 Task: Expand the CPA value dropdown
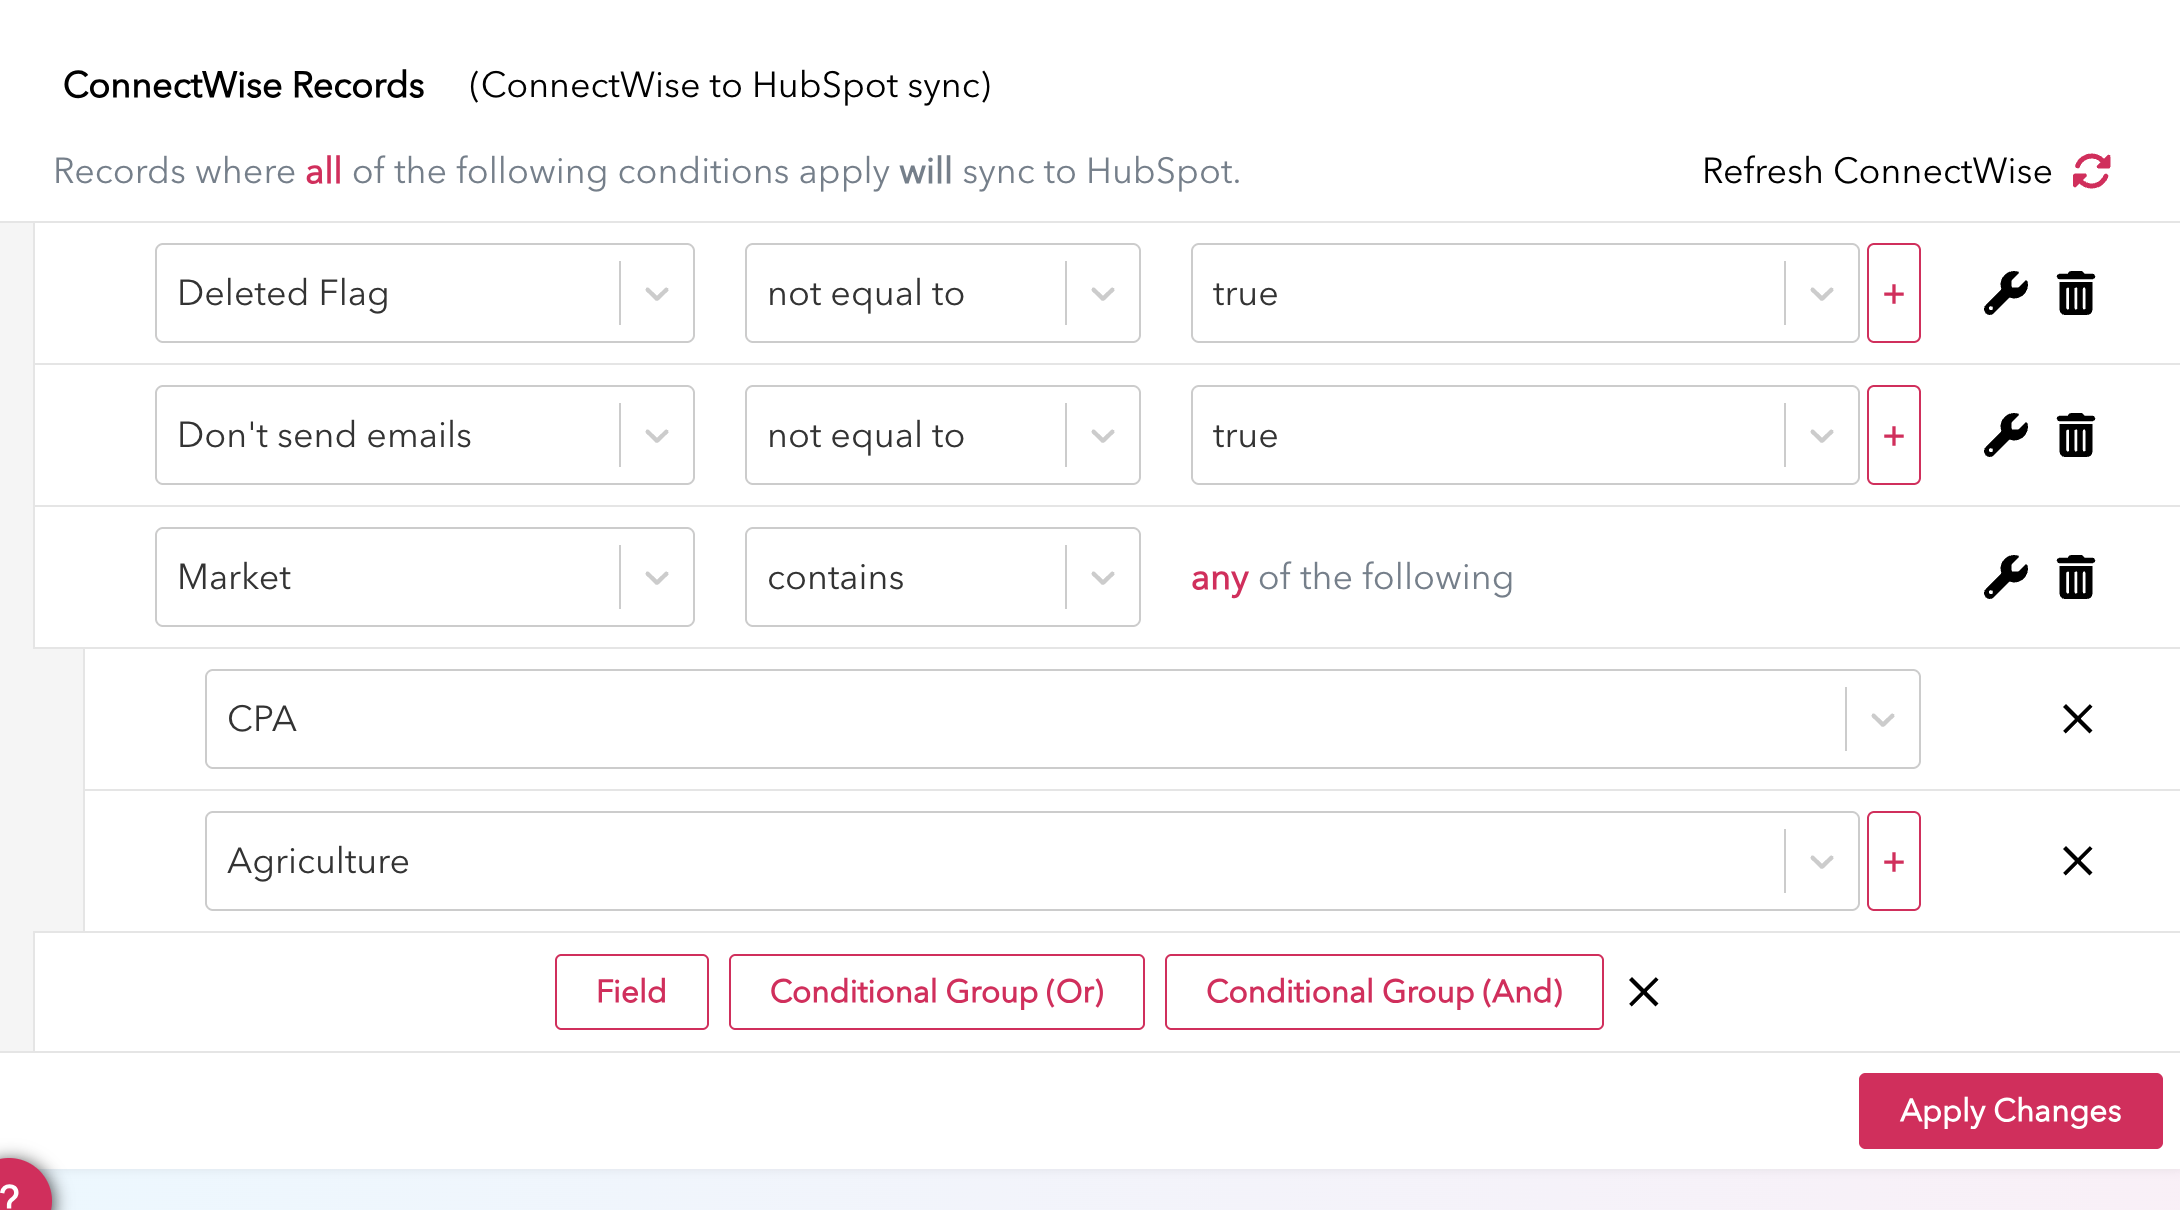tap(1882, 719)
